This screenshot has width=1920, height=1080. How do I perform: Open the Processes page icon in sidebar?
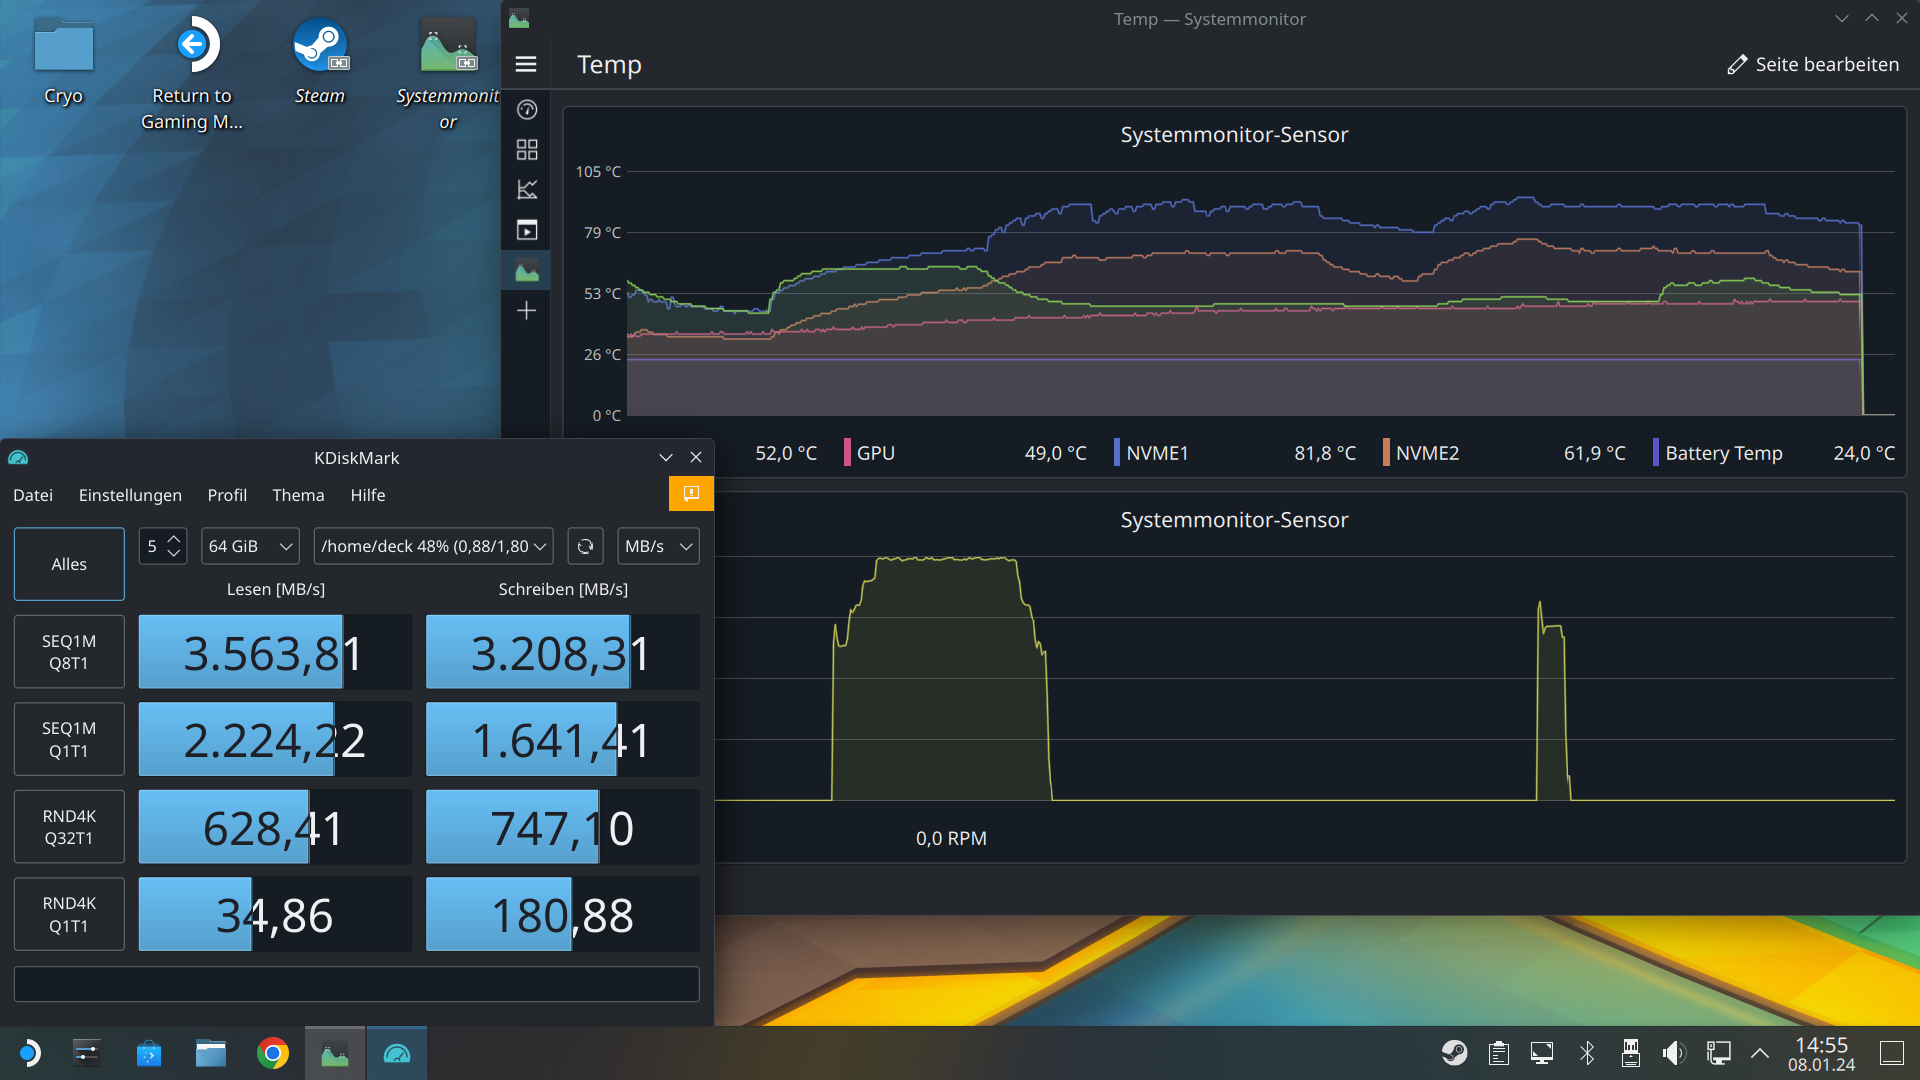(527, 231)
